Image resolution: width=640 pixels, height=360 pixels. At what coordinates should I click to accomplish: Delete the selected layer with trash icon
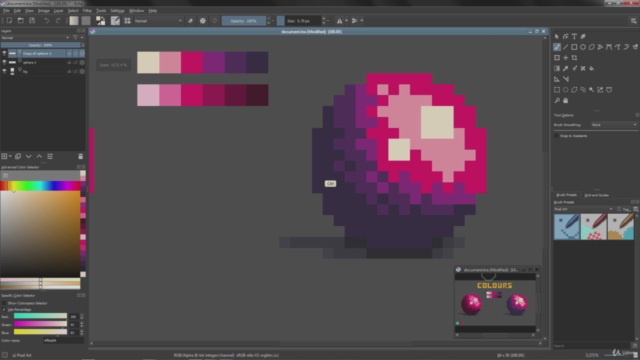click(x=80, y=156)
